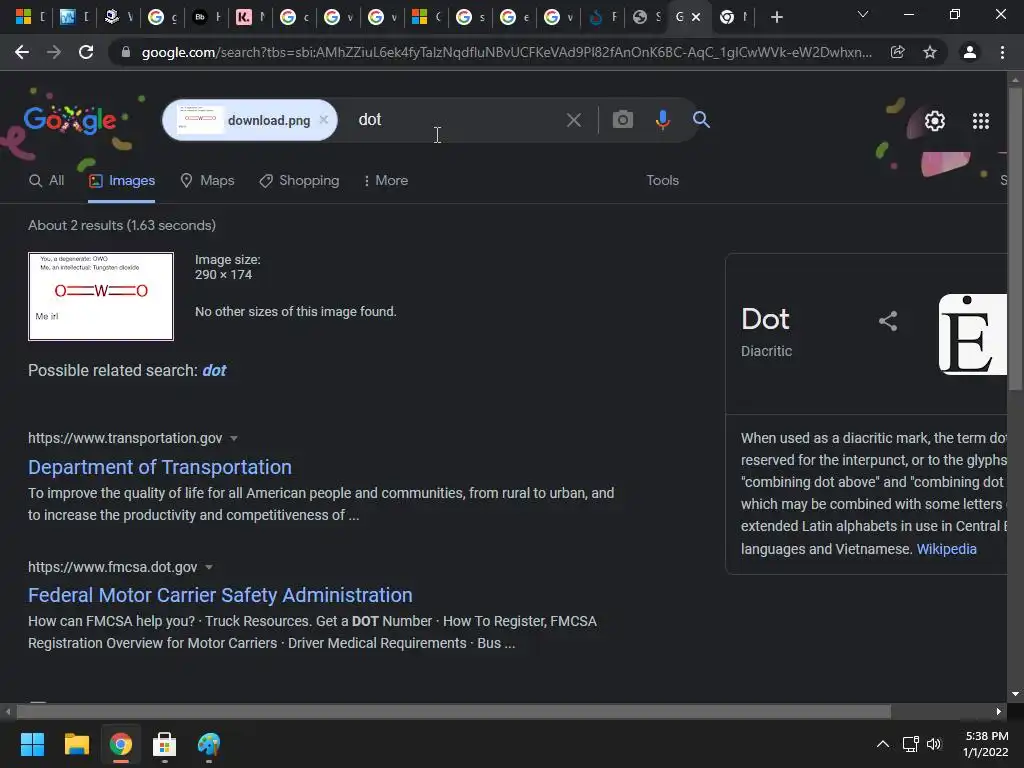Image resolution: width=1024 pixels, height=768 pixels.
Task: Click the Chrome taskbar icon
Action: point(120,744)
